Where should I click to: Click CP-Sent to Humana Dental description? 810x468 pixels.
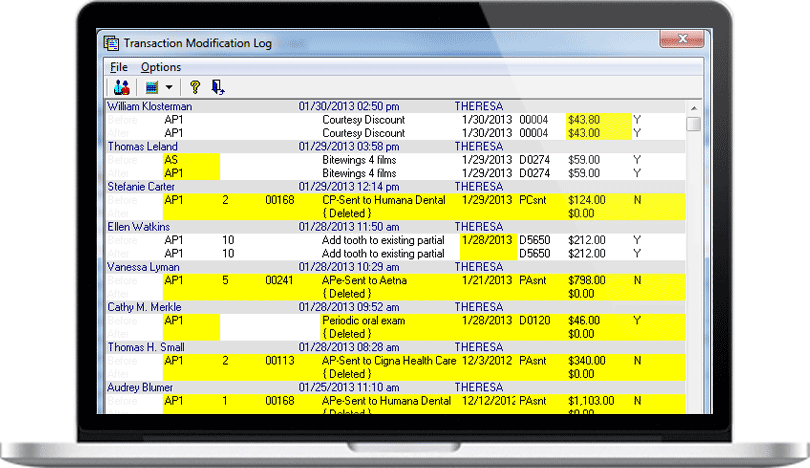[383, 200]
